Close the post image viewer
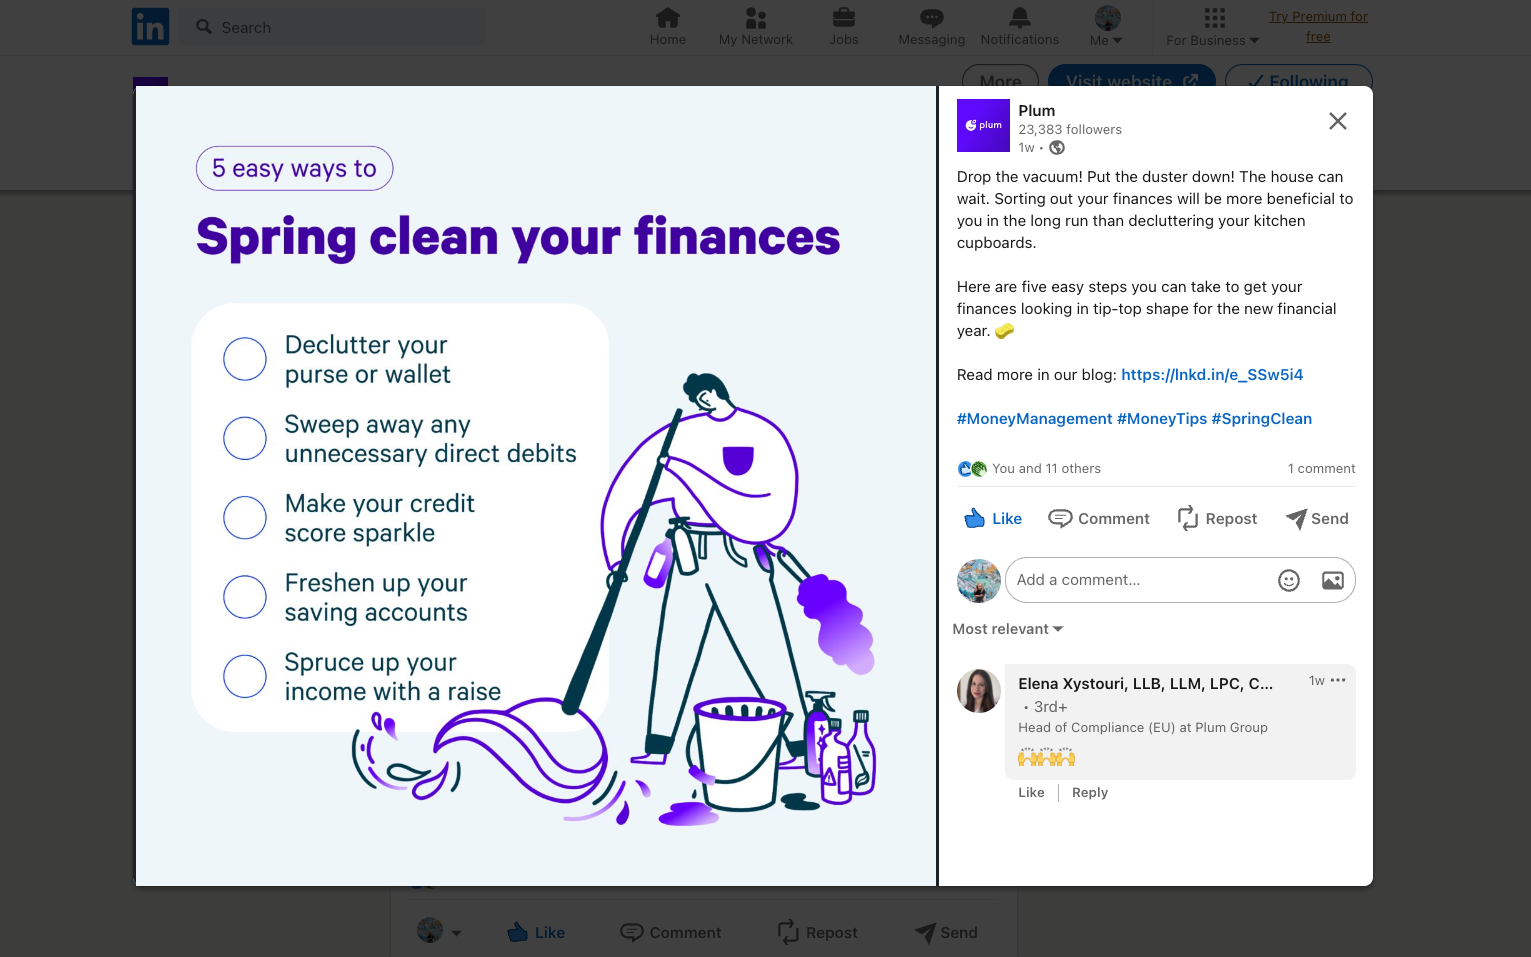The height and width of the screenshot is (957, 1531). [1337, 121]
